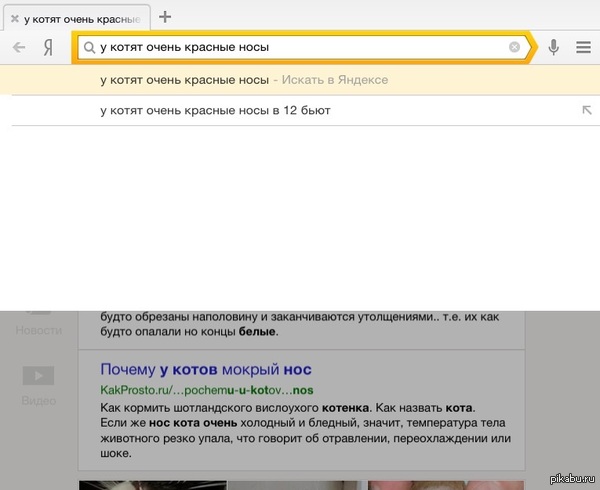Click the magnifier icon in the search bar
The height and width of the screenshot is (490, 600).
89,47
